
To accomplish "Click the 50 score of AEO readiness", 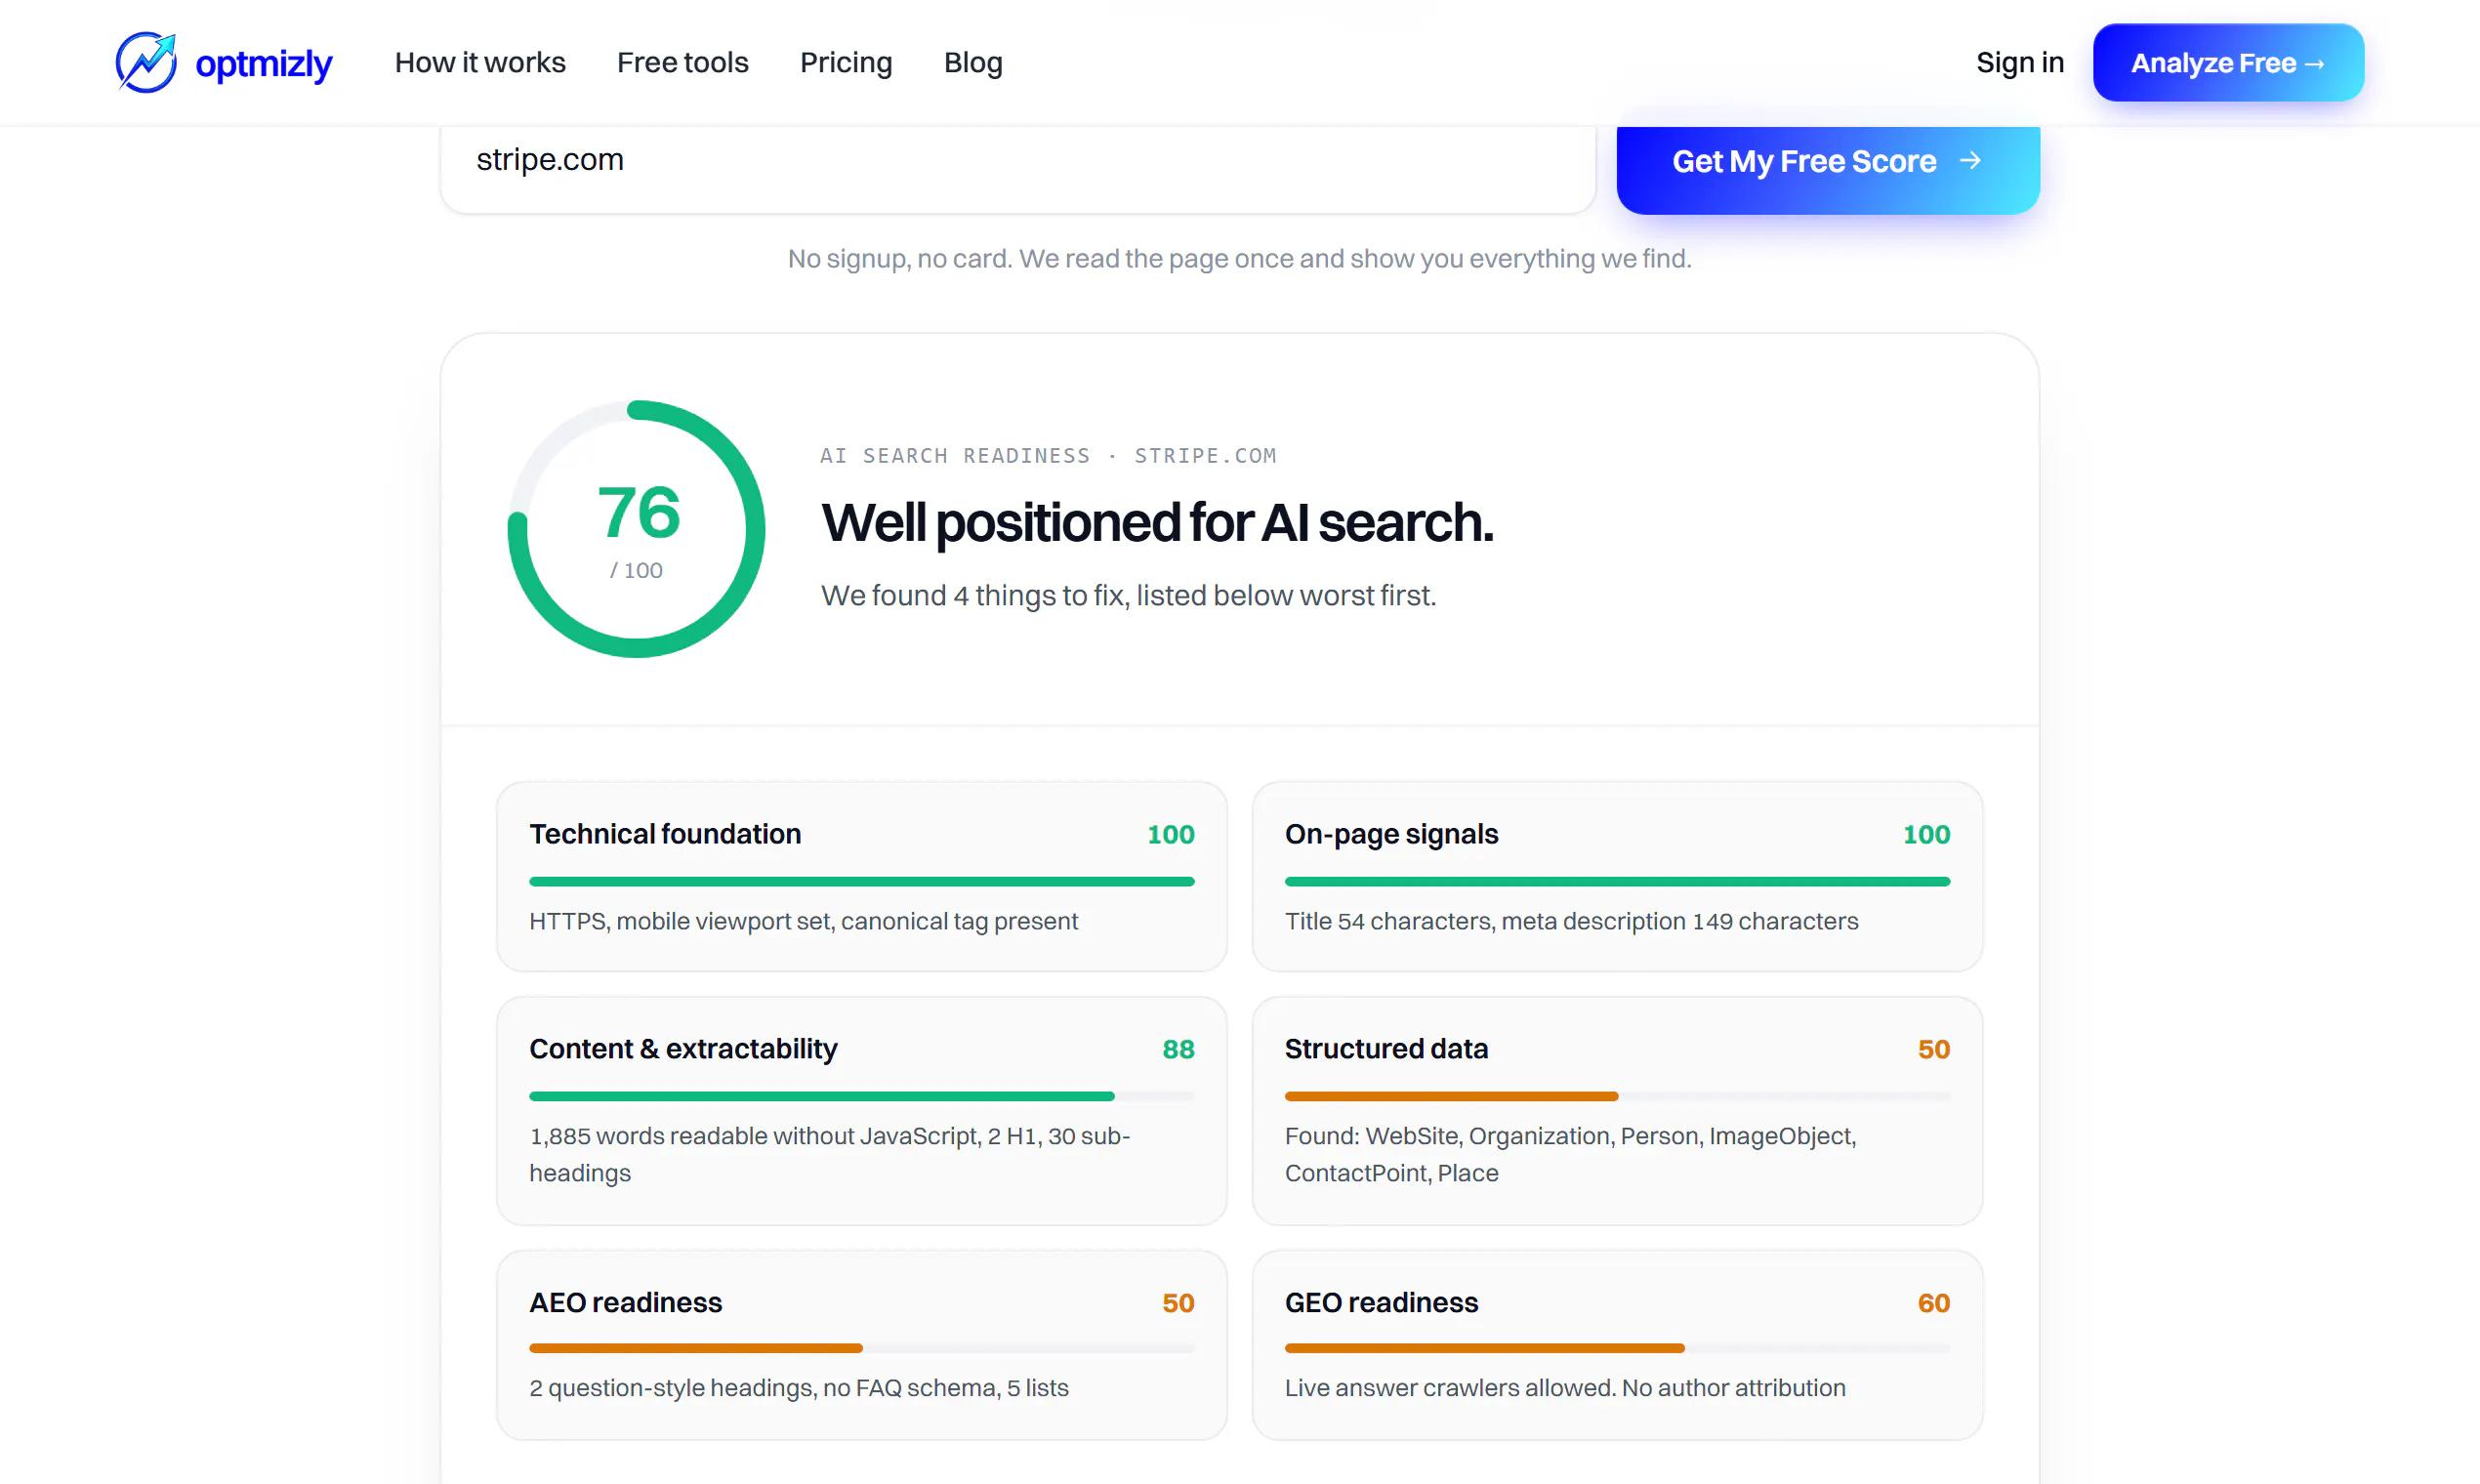I will (1178, 1303).
